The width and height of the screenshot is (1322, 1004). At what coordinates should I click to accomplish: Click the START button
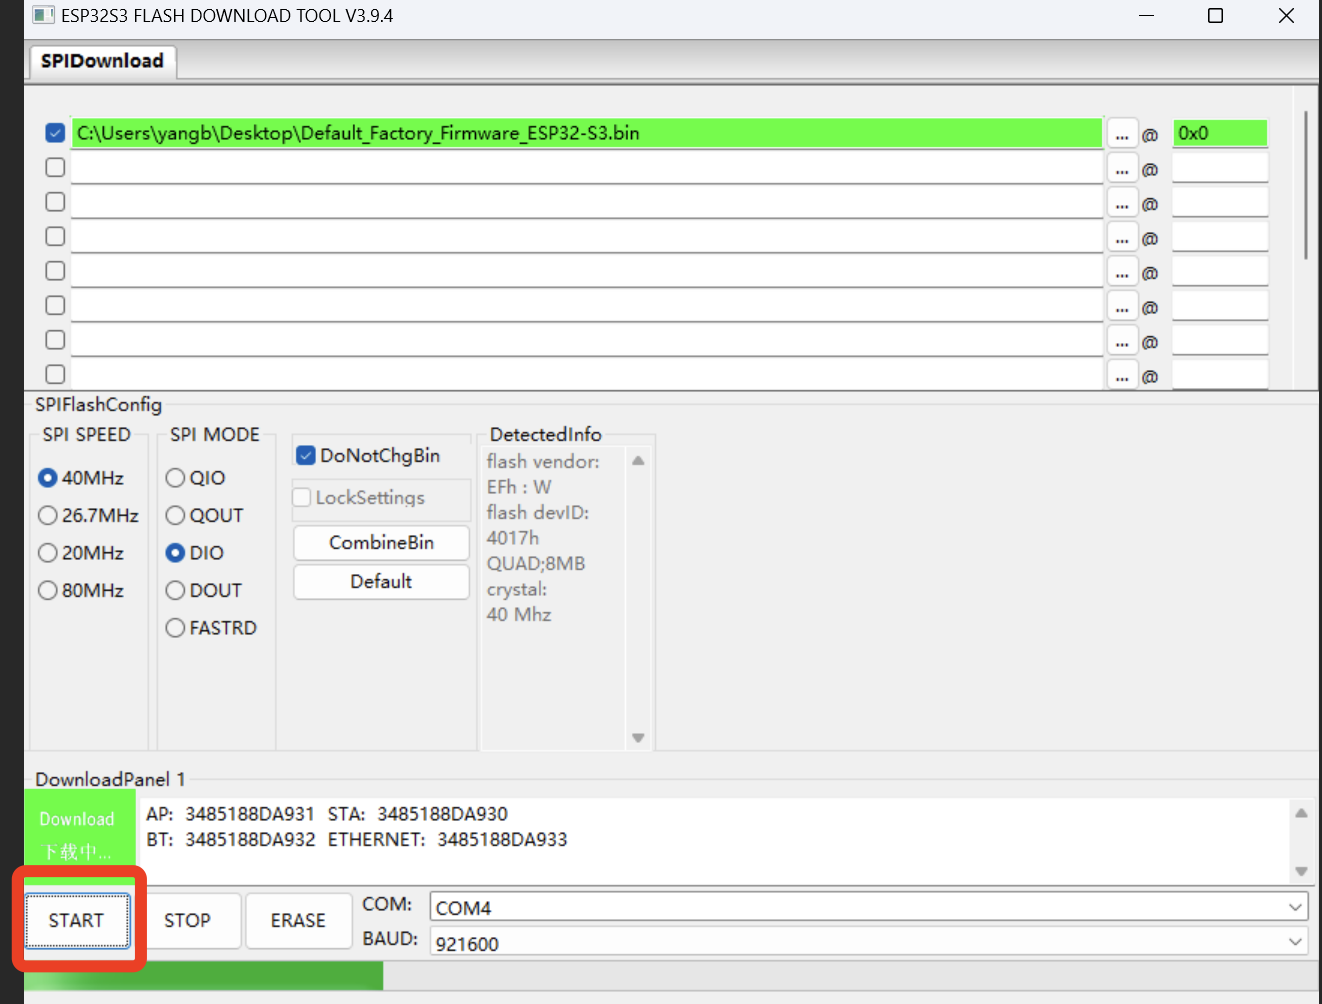(77, 920)
